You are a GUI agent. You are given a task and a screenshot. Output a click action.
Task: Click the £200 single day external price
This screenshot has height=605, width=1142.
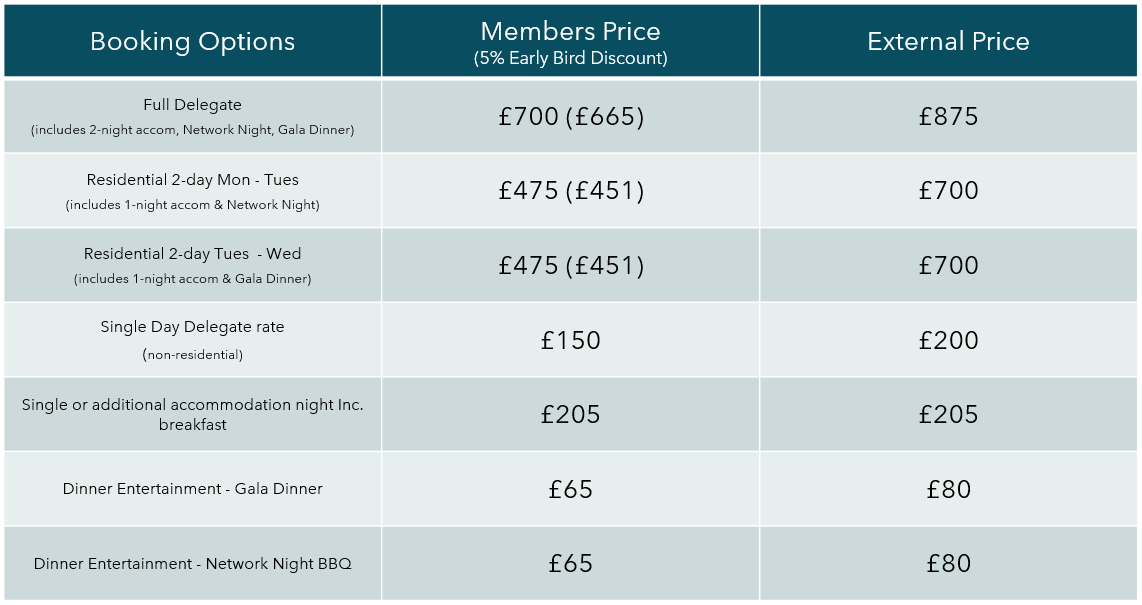(x=948, y=340)
